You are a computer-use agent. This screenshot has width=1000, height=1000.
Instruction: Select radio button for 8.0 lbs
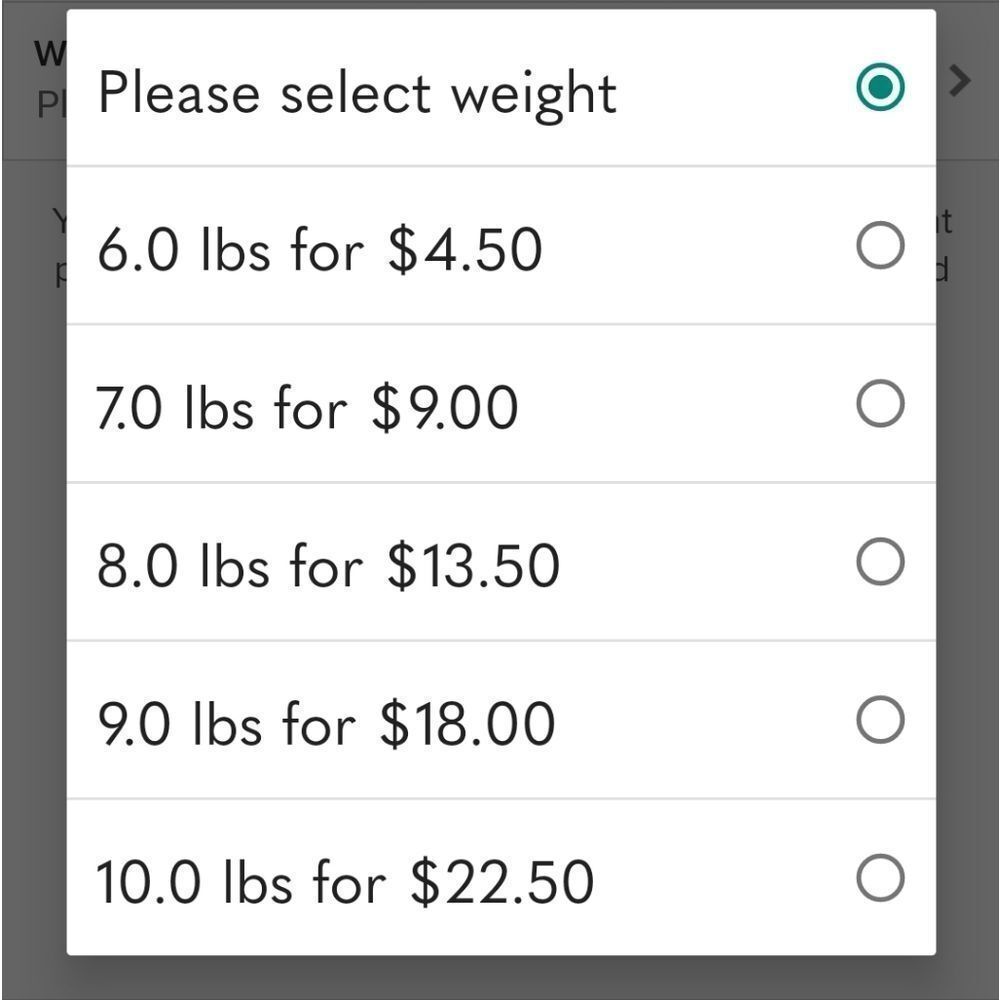tap(880, 561)
